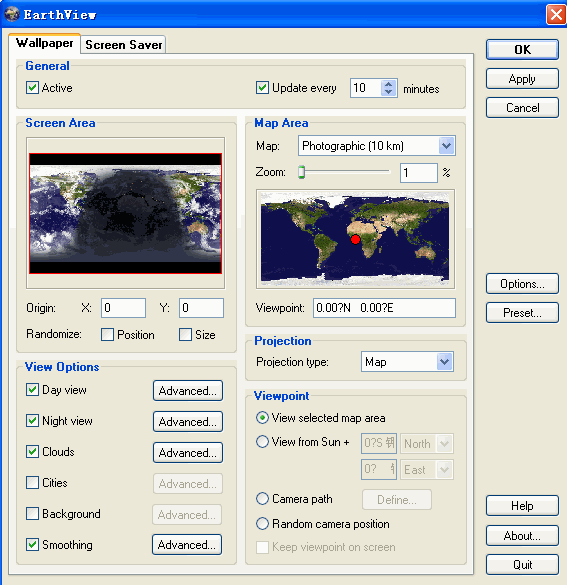Click the world map thumbnail in Map Area
Viewport: 567px width, 585px height.
[x=355, y=239]
